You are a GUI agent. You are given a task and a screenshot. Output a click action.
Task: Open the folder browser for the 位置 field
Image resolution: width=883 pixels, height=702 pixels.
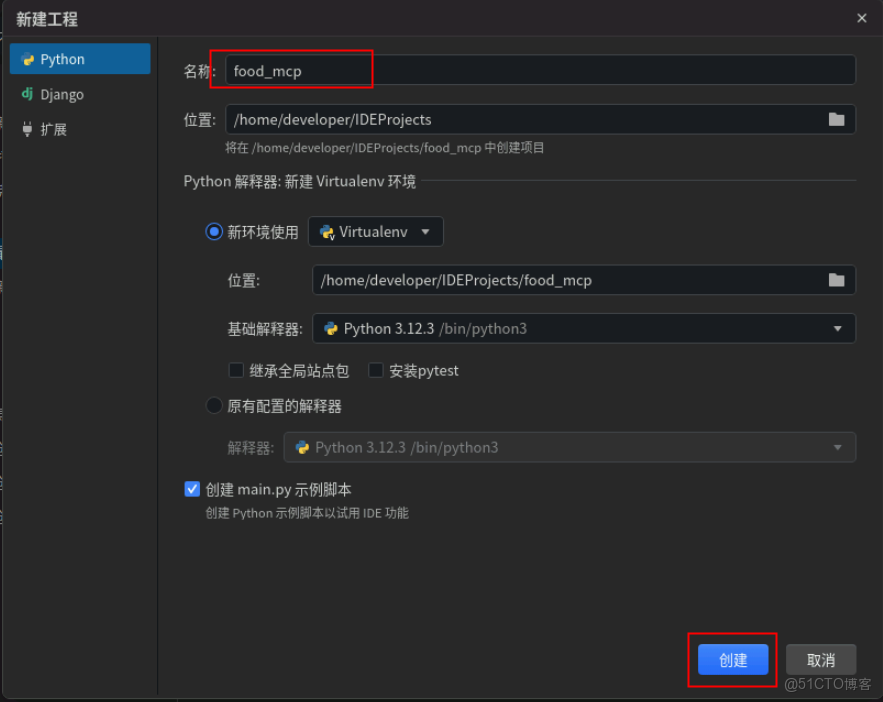pos(837,118)
